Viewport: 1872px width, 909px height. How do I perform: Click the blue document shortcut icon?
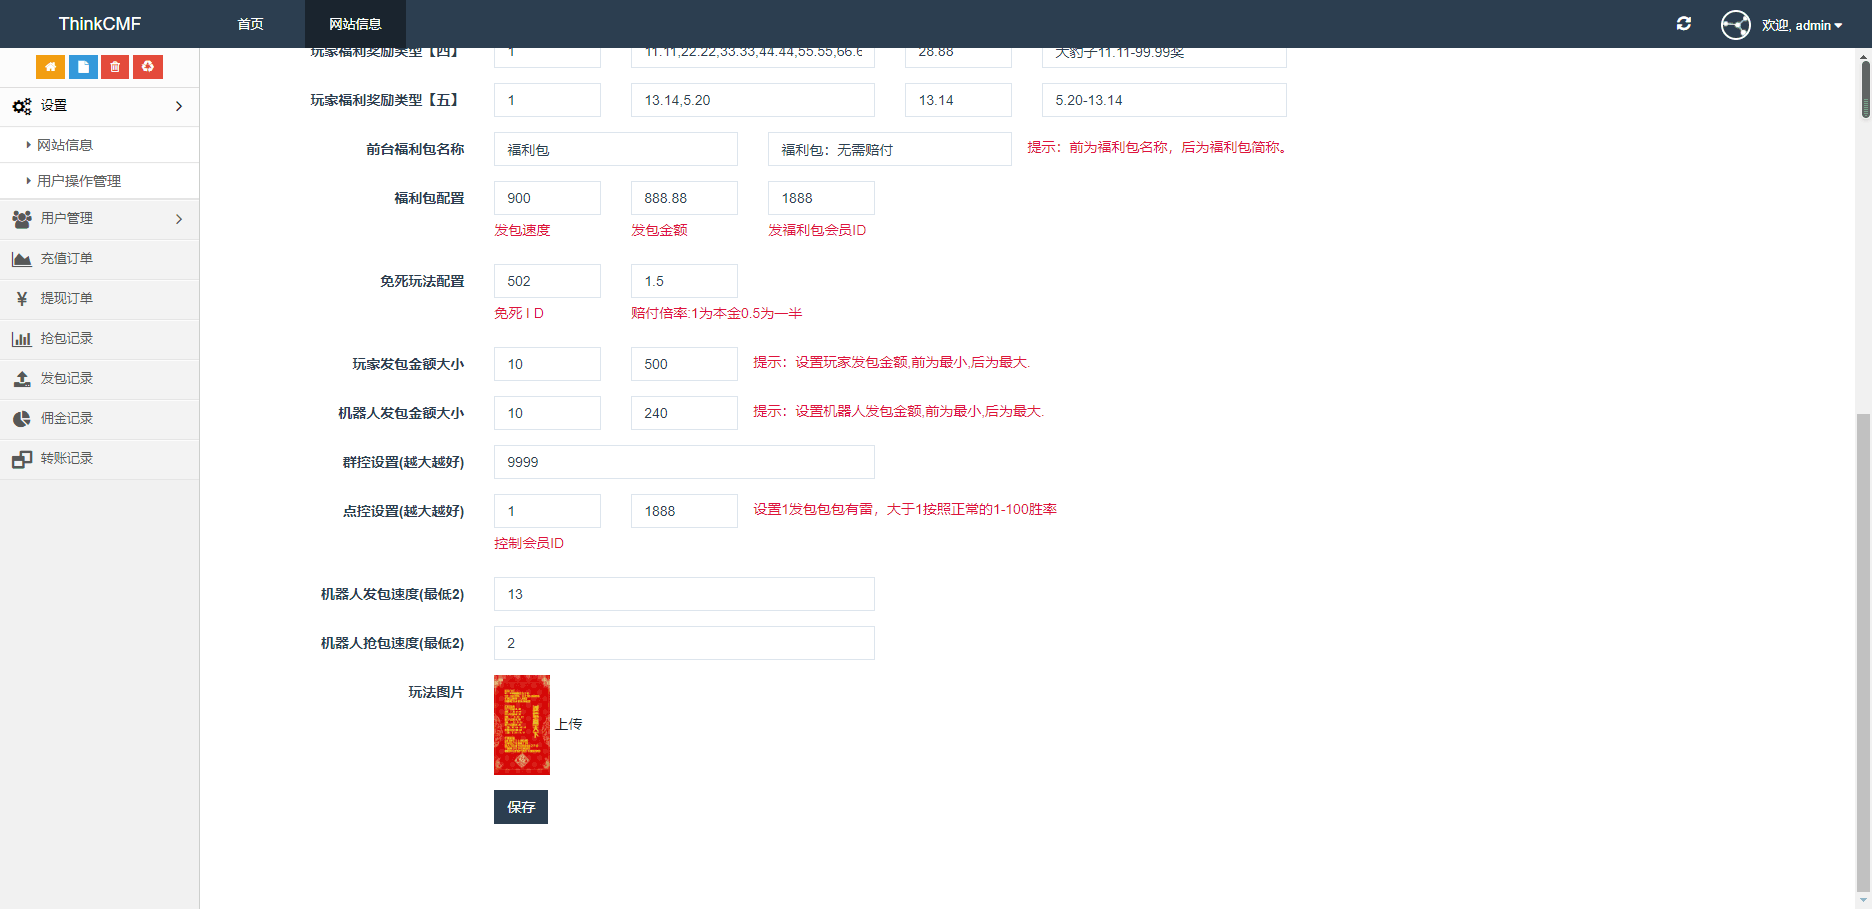[x=83, y=67]
